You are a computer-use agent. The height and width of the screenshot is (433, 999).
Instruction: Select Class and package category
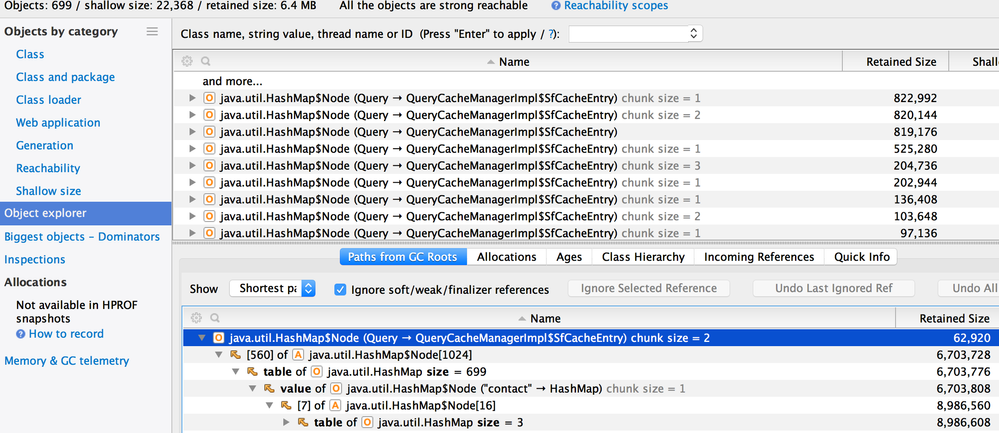66,77
